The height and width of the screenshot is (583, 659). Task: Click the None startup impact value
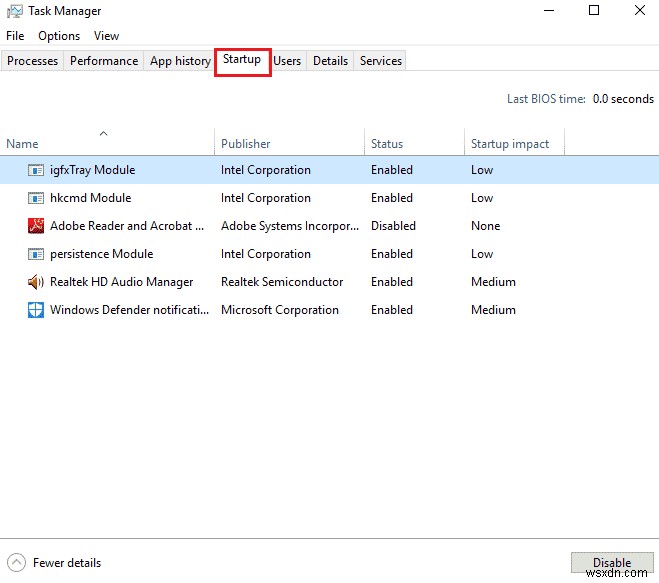click(x=485, y=226)
